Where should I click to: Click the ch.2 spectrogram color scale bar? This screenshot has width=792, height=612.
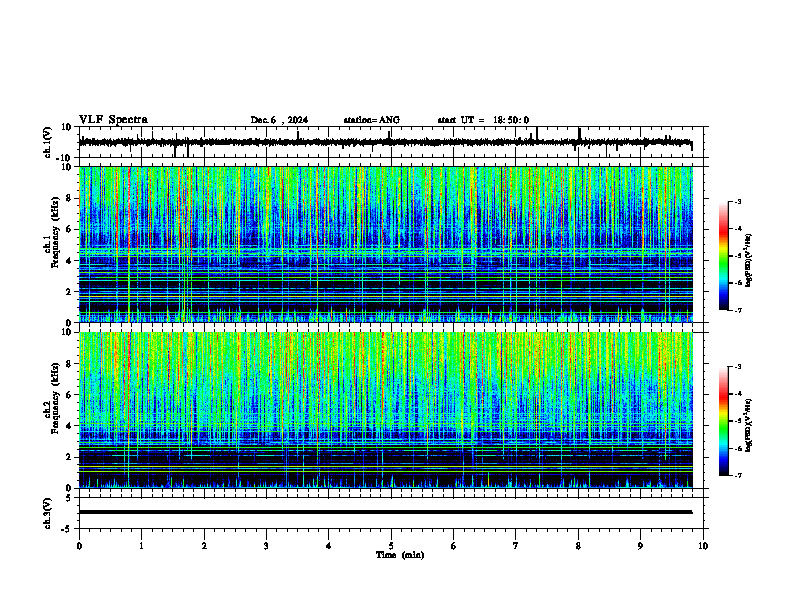pos(724,421)
